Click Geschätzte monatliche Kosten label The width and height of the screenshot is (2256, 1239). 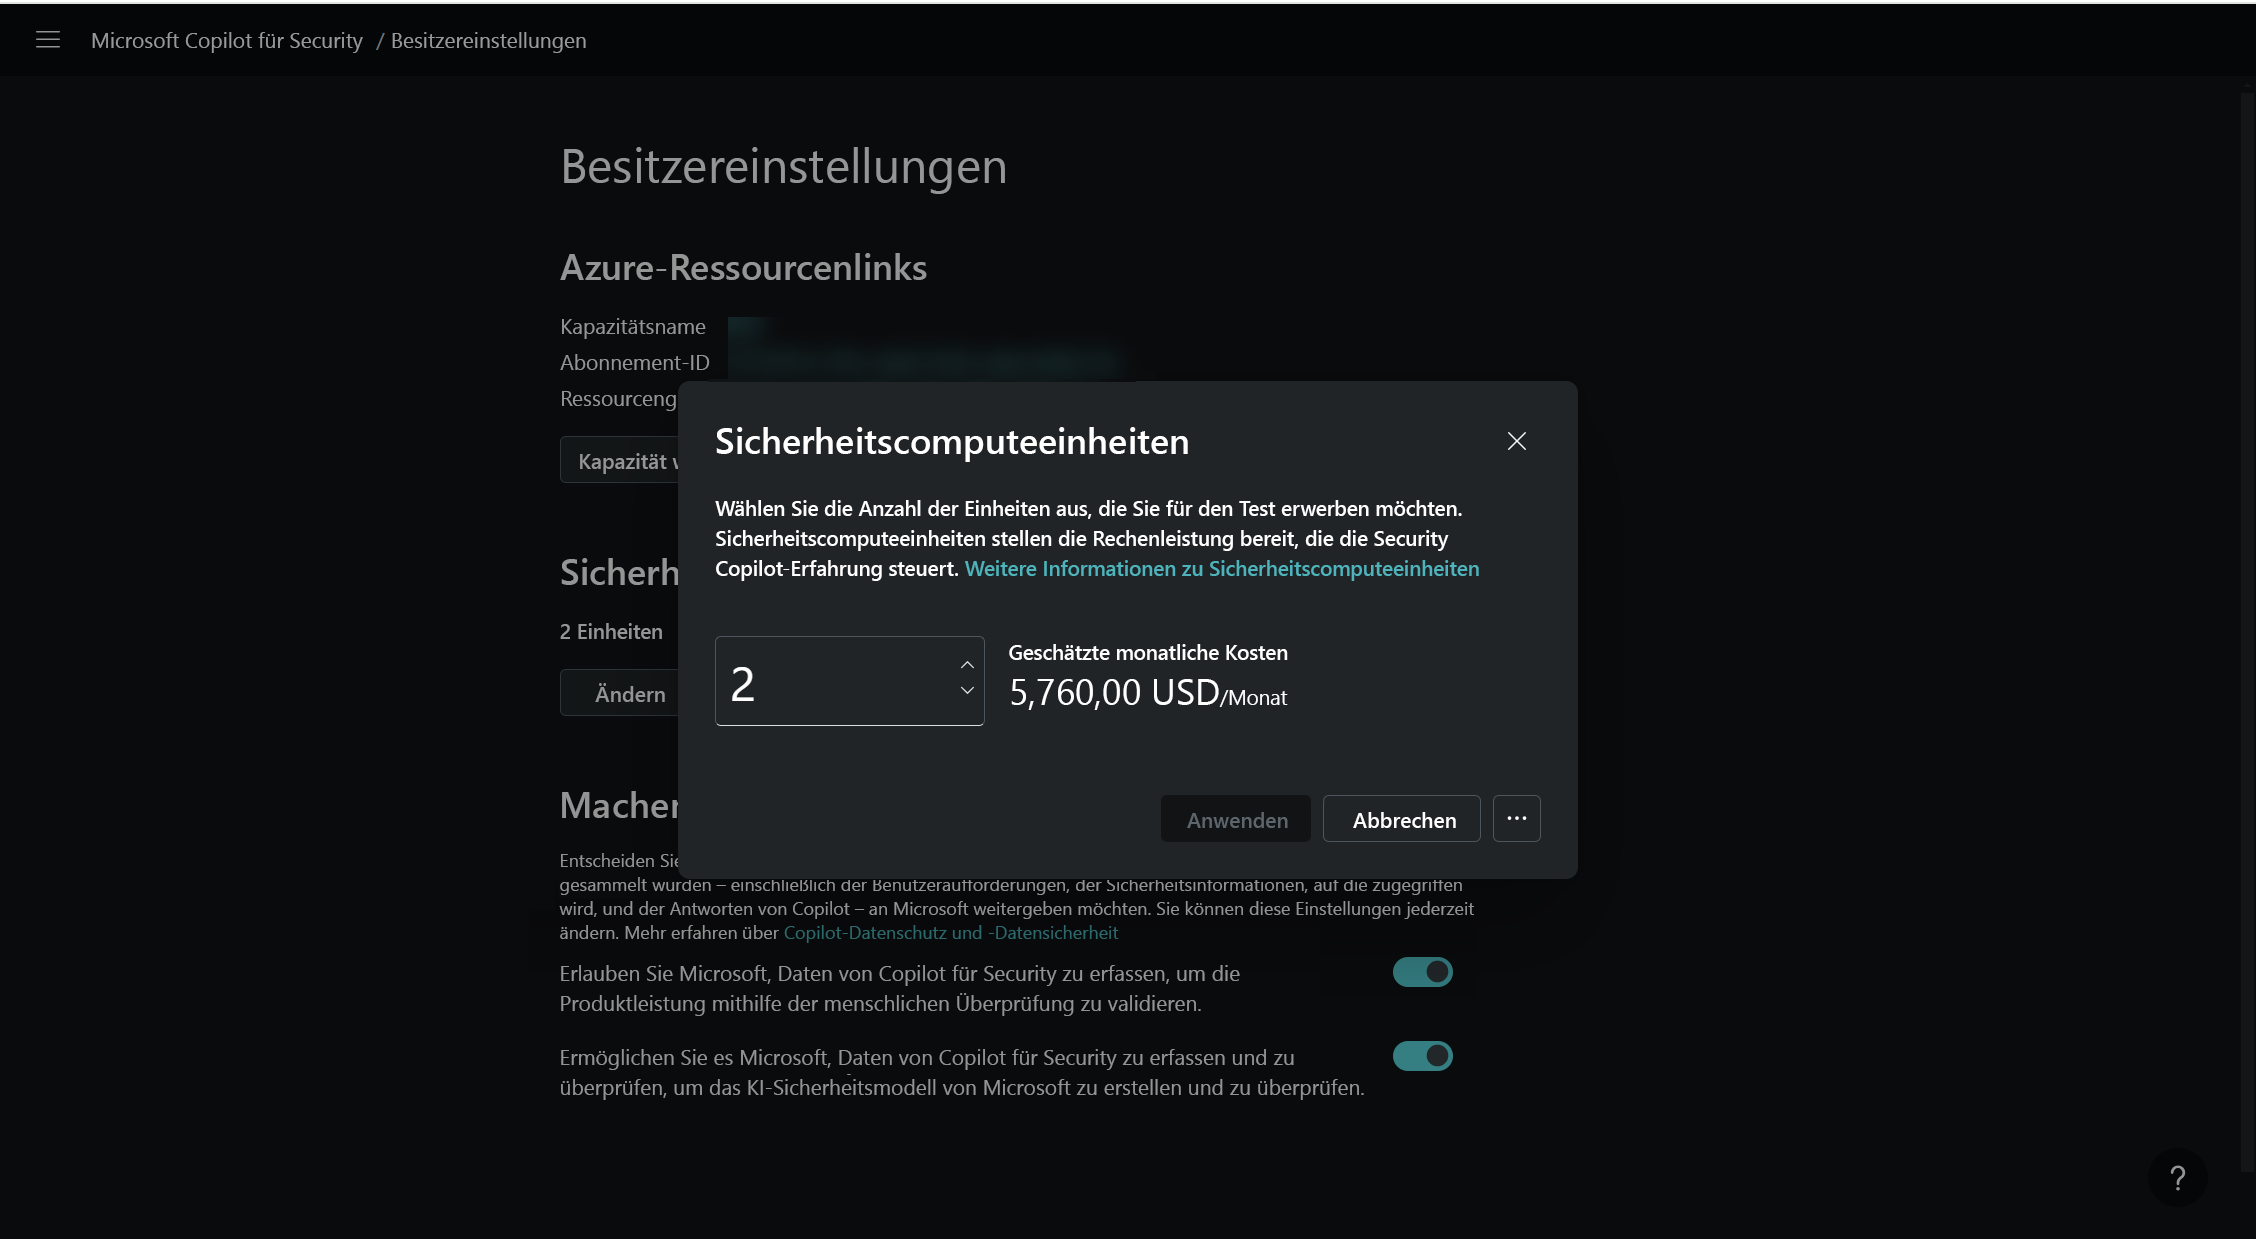(1148, 653)
